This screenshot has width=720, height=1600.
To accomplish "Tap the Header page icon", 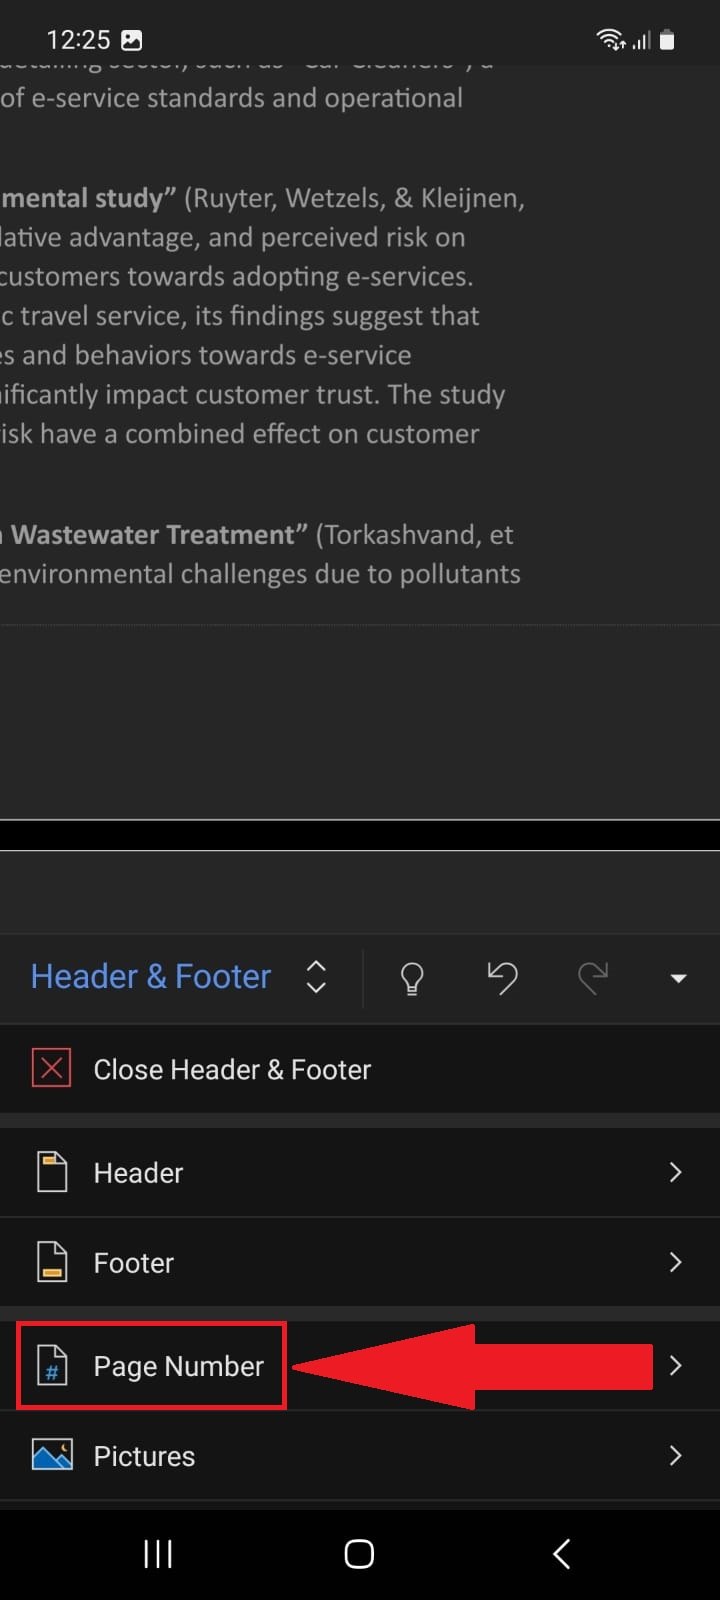I will (x=52, y=1172).
